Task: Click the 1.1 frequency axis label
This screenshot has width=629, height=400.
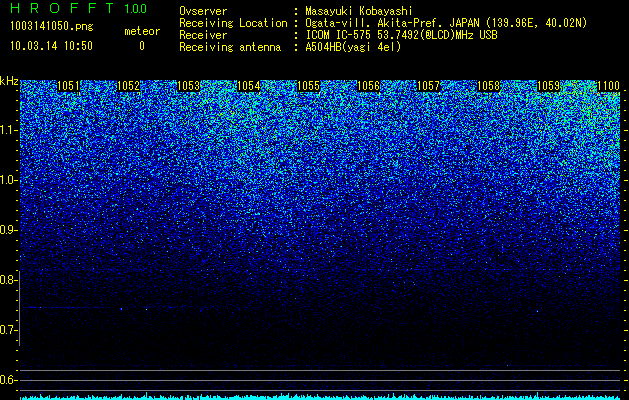Action: tap(7, 130)
